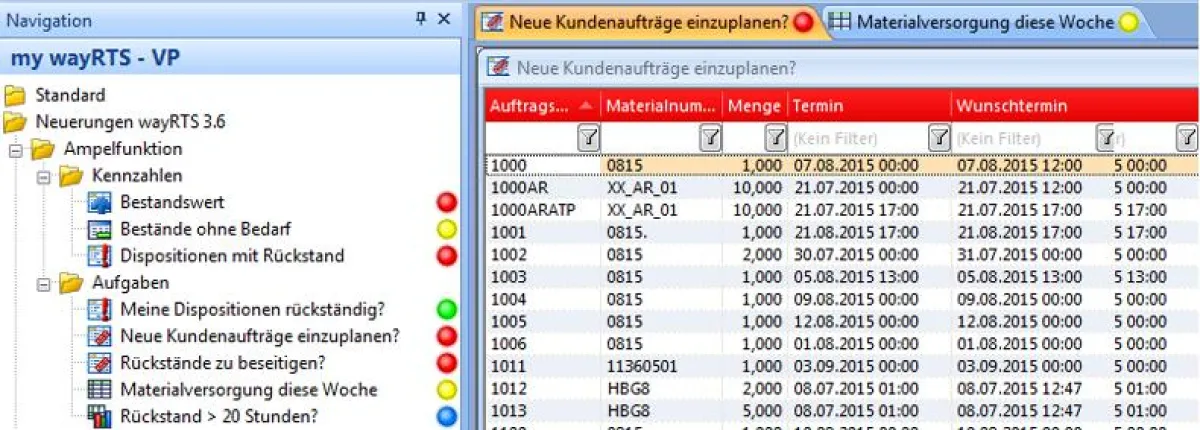Open Rückstände zu beseitigen task

(x=222, y=363)
